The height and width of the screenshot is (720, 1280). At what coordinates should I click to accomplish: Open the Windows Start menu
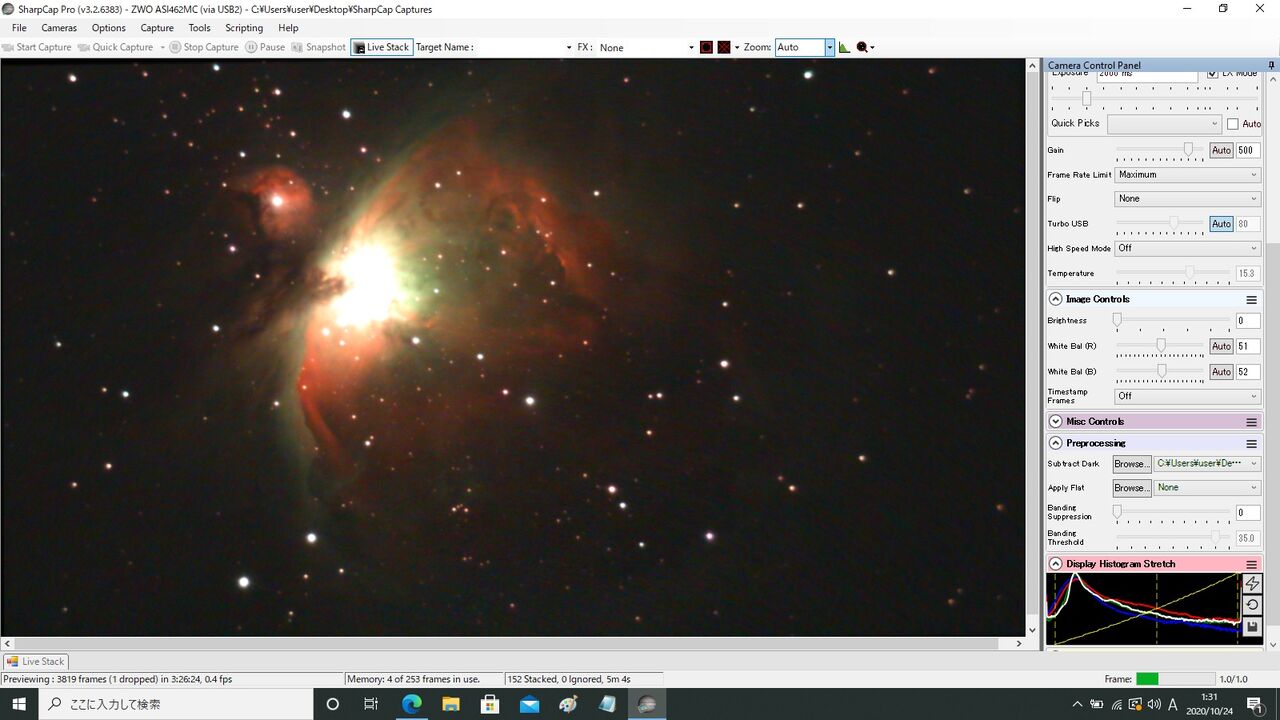point(19,704)
